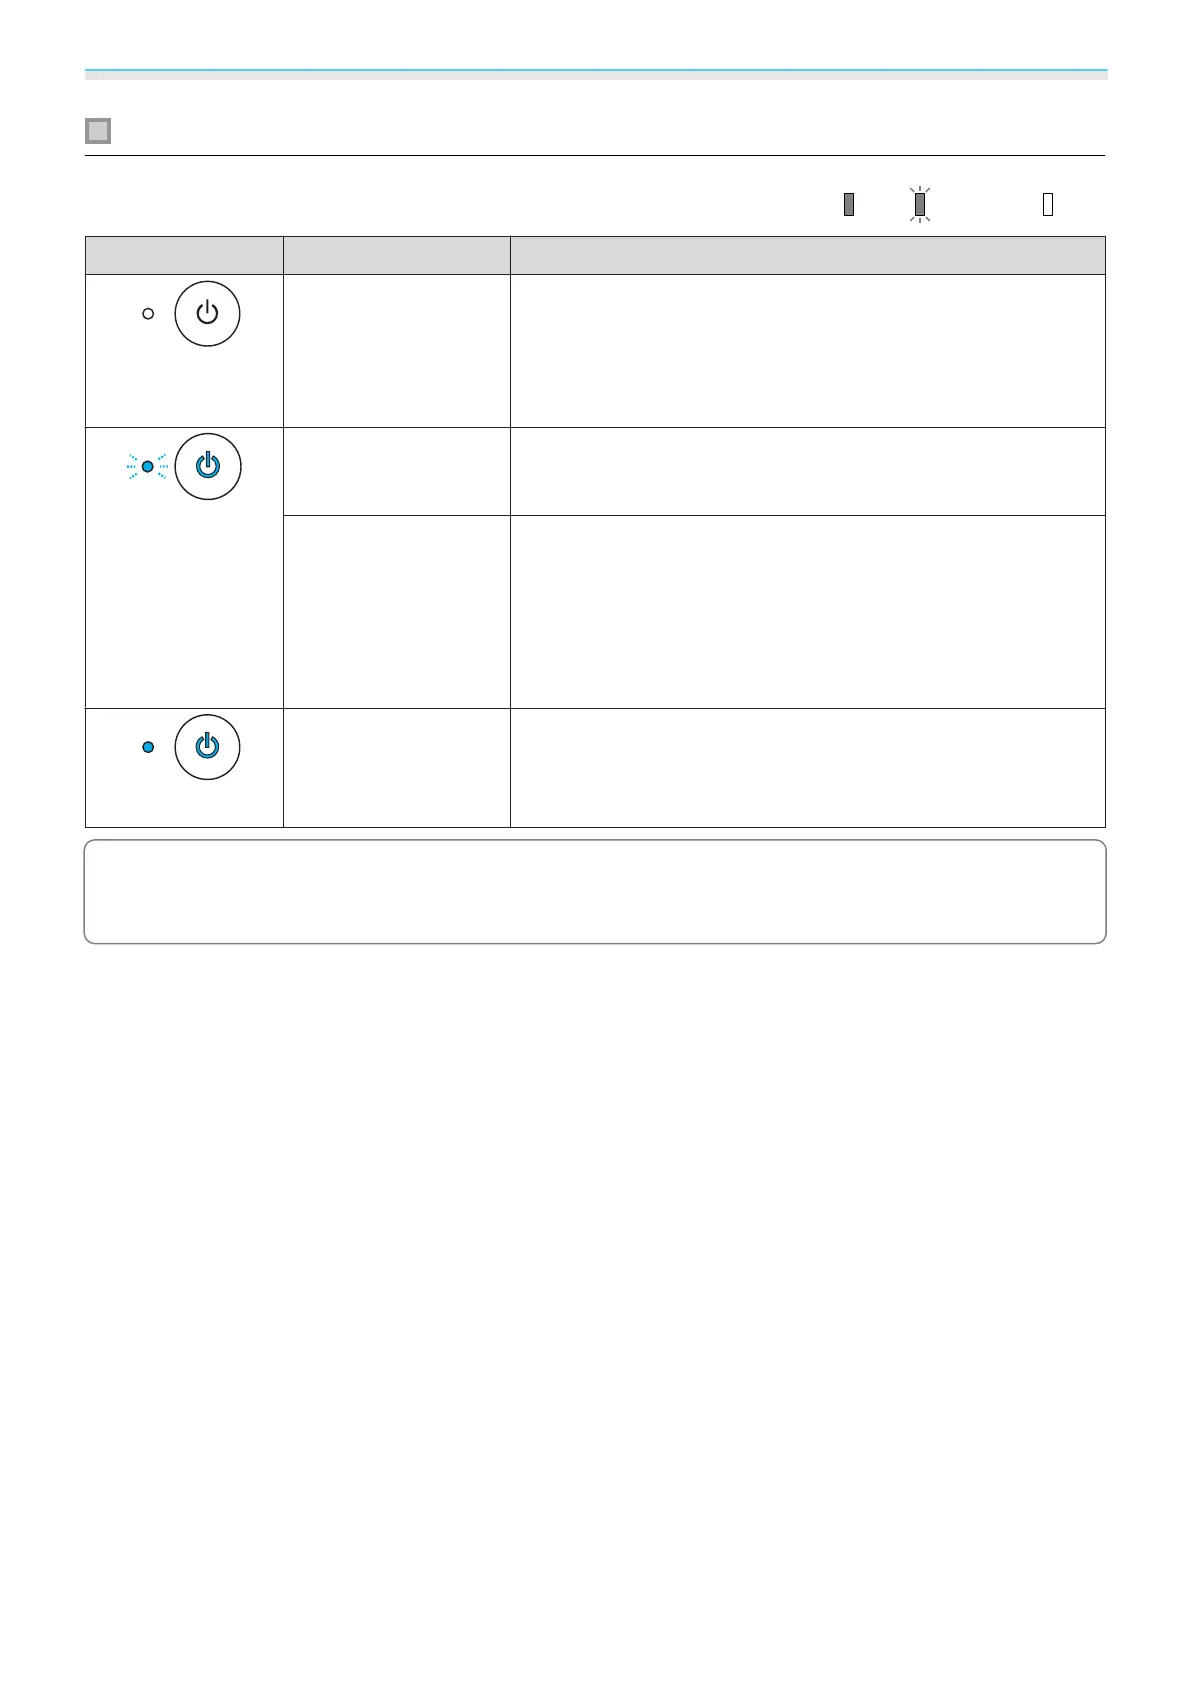Screen dimensions: 1190x1684
Task: Click the steady blue indicator dot in the bottom row
Action: [x=148, y=747]
